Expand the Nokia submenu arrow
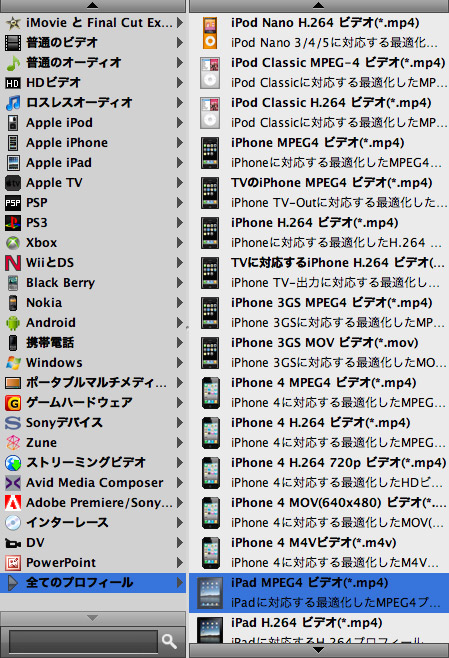The width and height of the screenshot is (449, 658). pos(180,303)
